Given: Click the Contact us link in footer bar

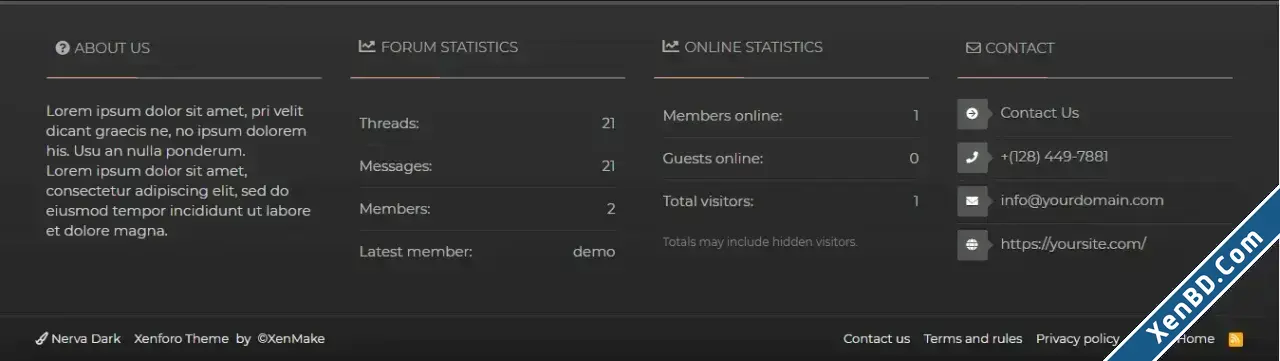Looking at the screenshot, I should tap(877, 339).
